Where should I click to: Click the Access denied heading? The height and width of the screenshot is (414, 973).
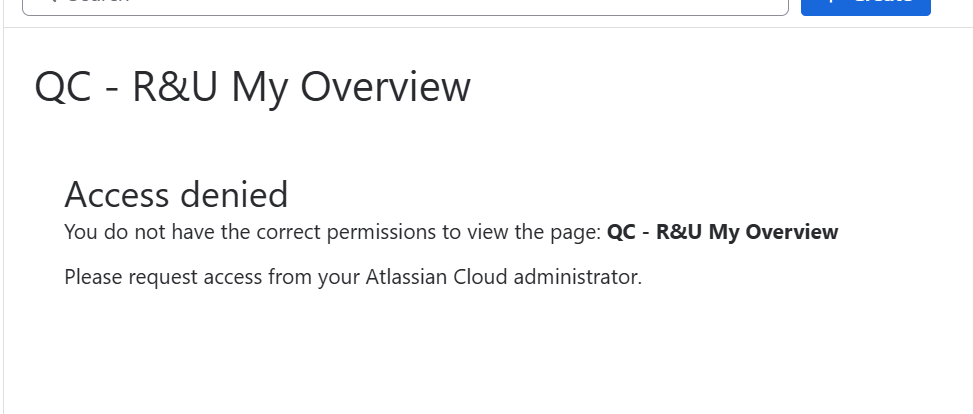[x=176, y=194]
